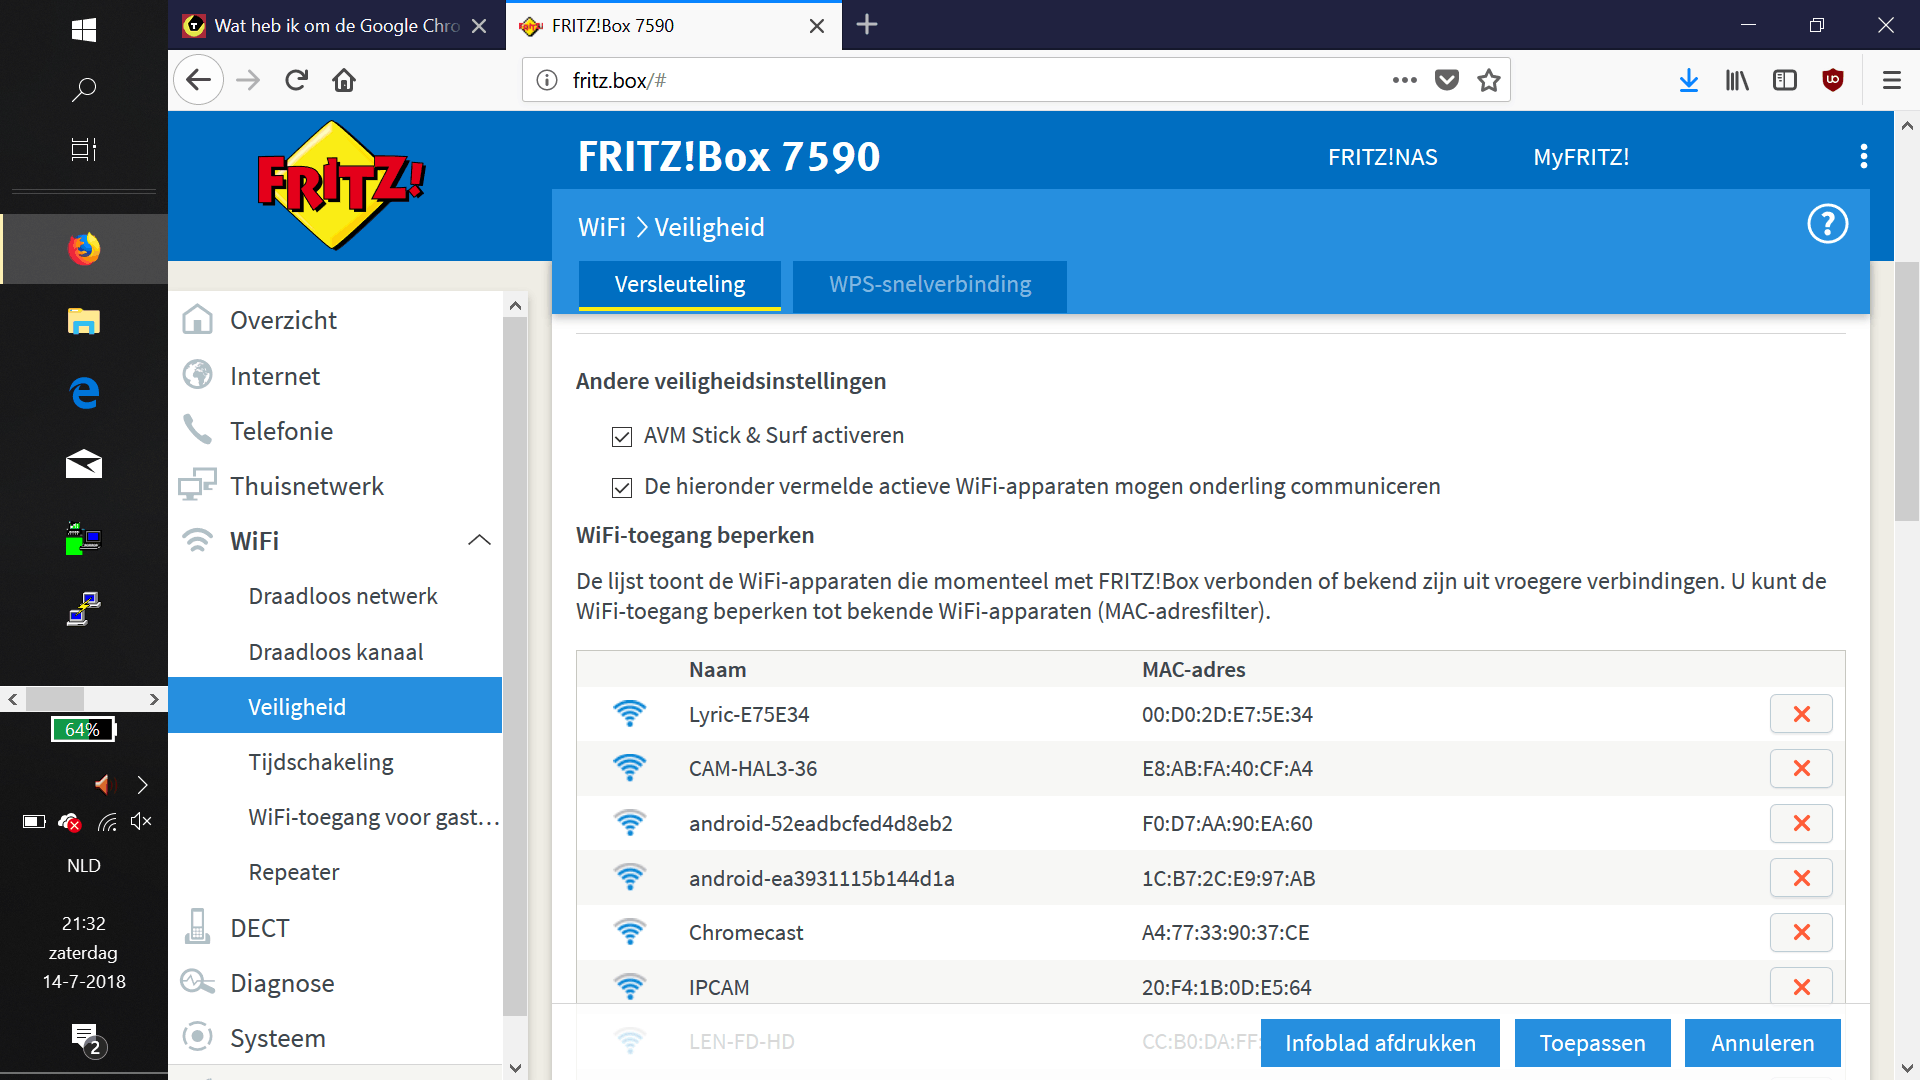Remove the Lyric-E75E34 device with red X
Screen dimensions: 1920x1080
coord(1801,714)
